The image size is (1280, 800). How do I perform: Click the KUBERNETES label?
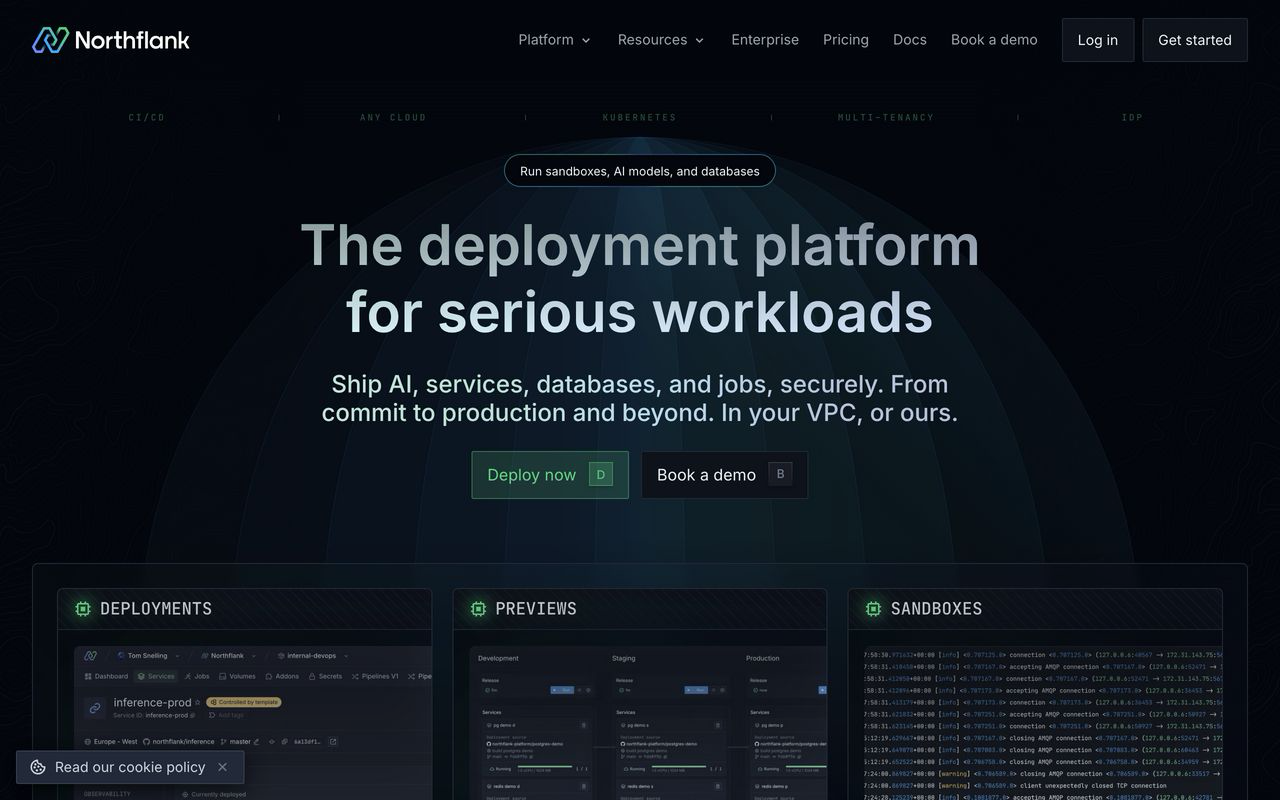(x=640, y=118)
